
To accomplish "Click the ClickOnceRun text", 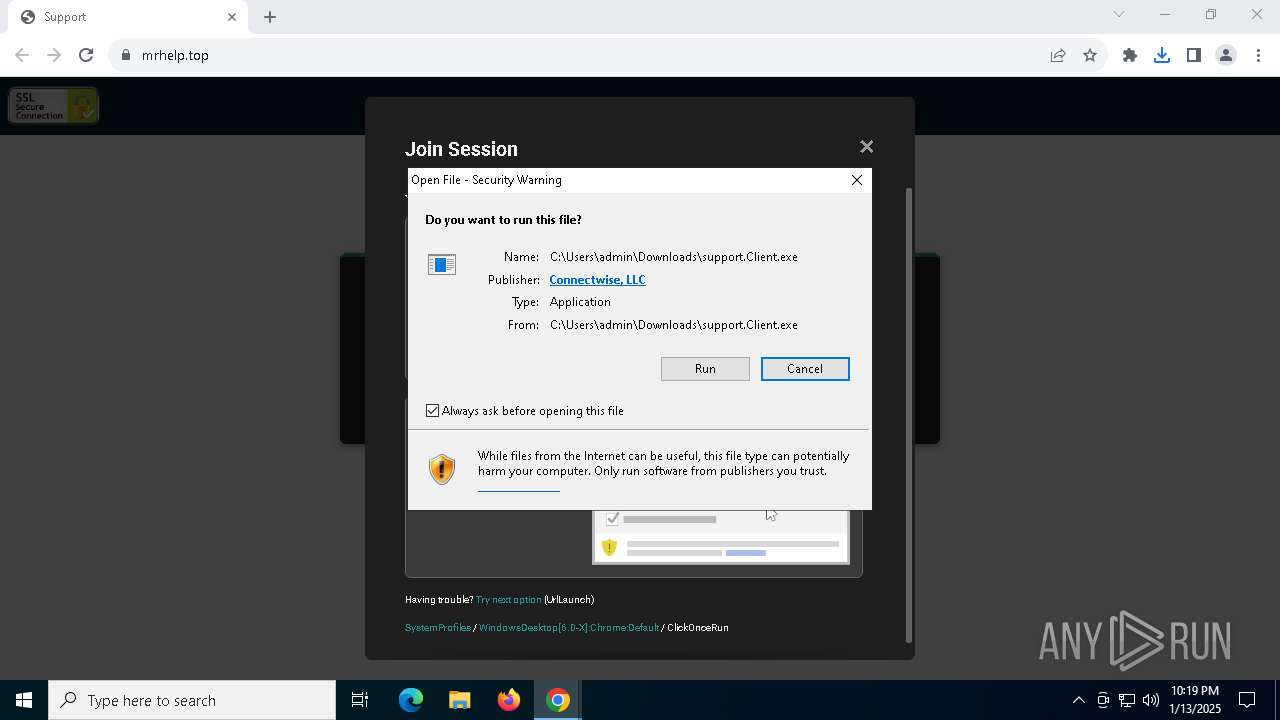I will [x=698, y=628].
